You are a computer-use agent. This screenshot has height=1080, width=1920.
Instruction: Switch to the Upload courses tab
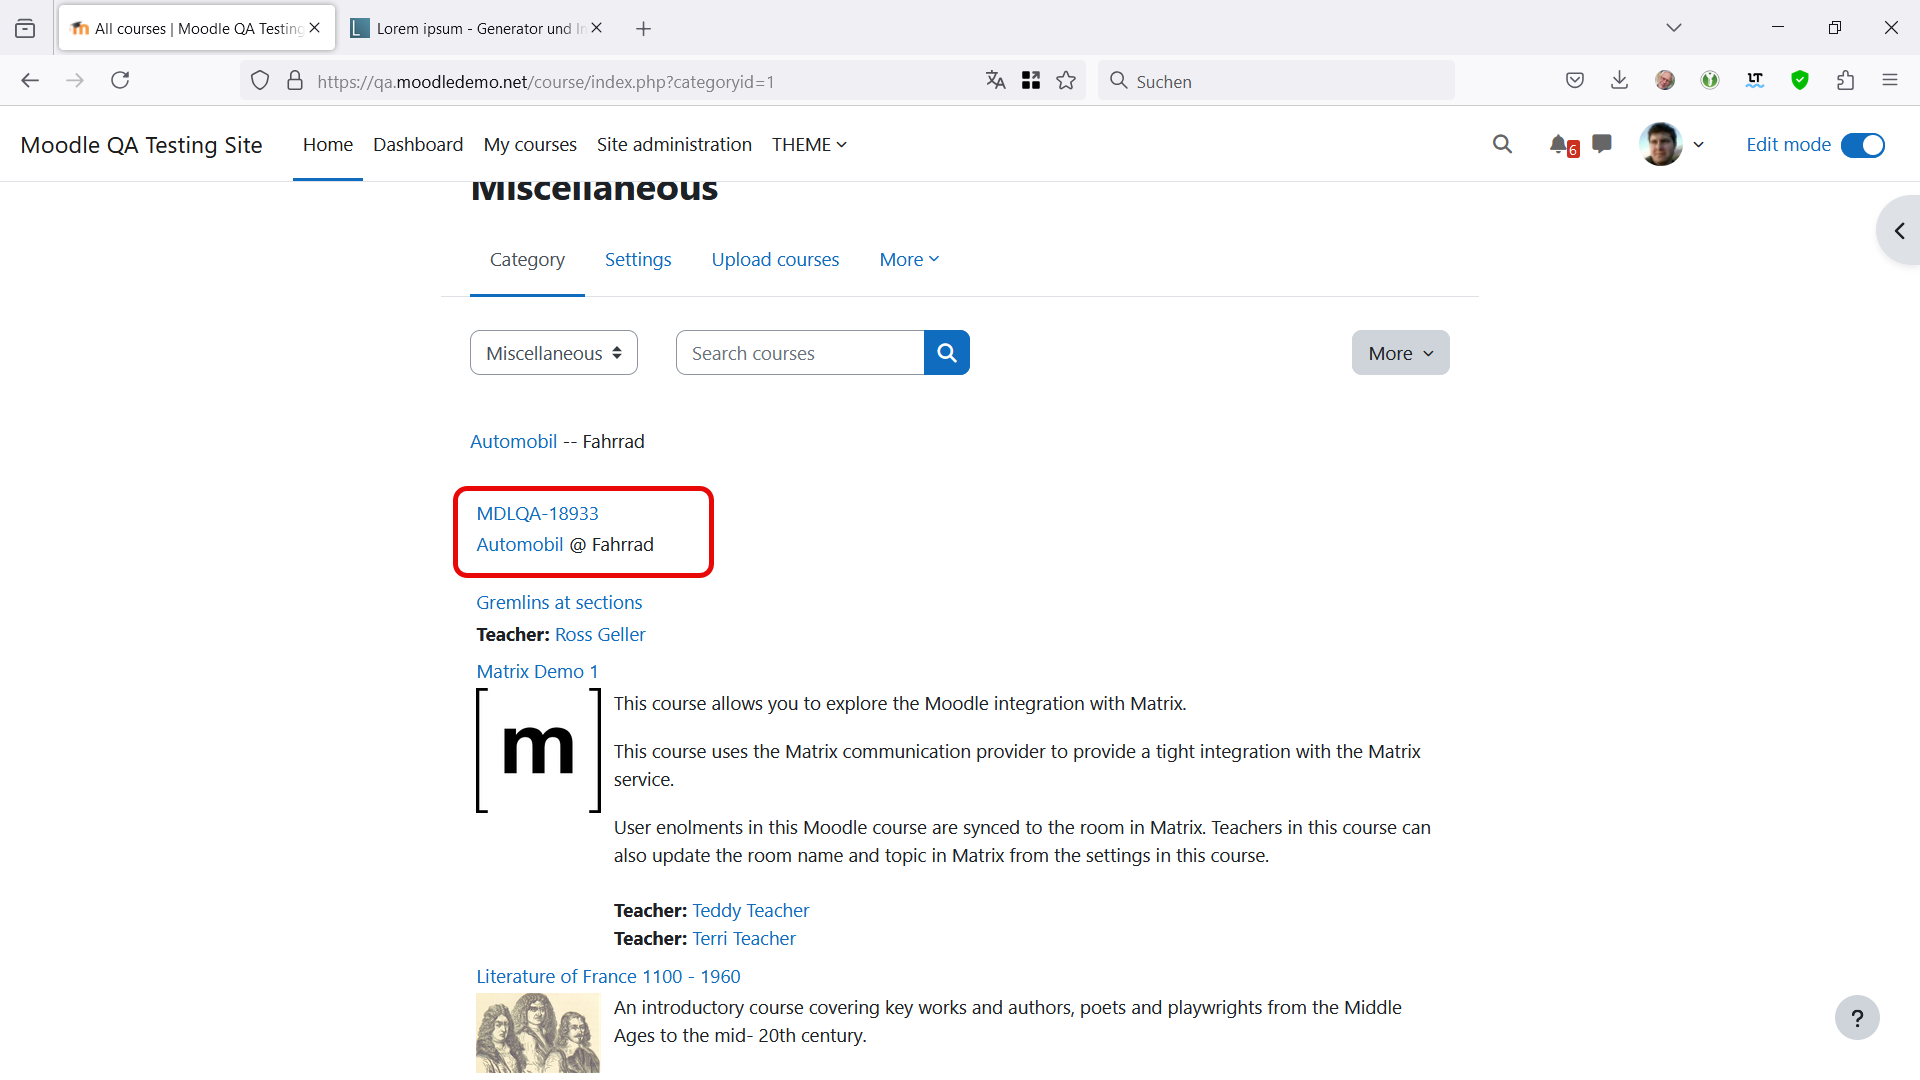775,260
